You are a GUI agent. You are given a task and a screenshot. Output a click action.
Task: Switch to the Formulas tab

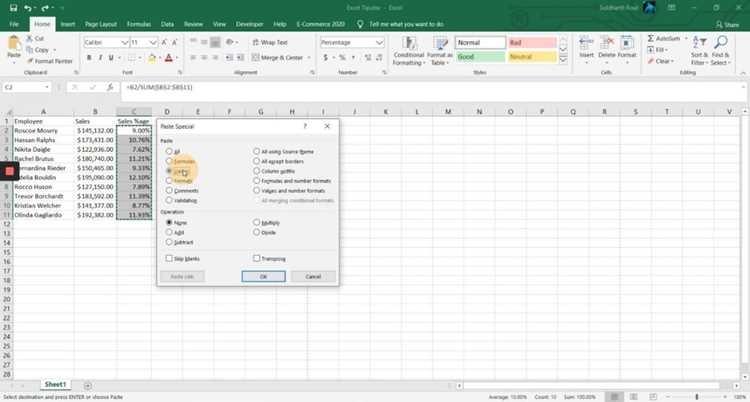pos(139,24)
